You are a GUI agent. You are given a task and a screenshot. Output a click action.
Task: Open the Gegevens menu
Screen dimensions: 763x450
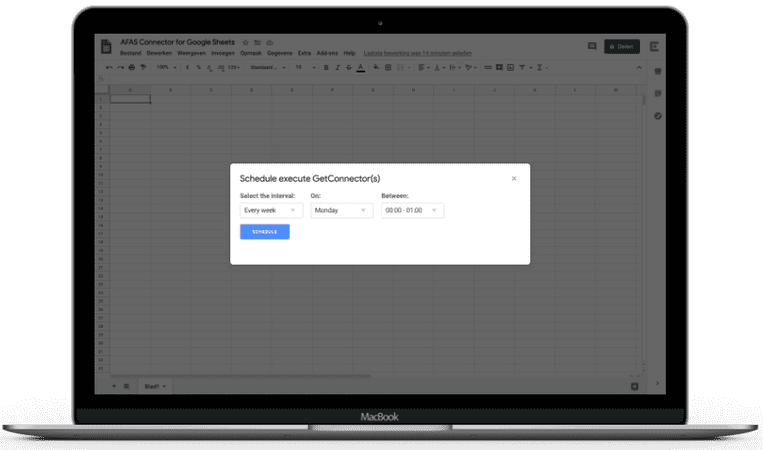279,53
